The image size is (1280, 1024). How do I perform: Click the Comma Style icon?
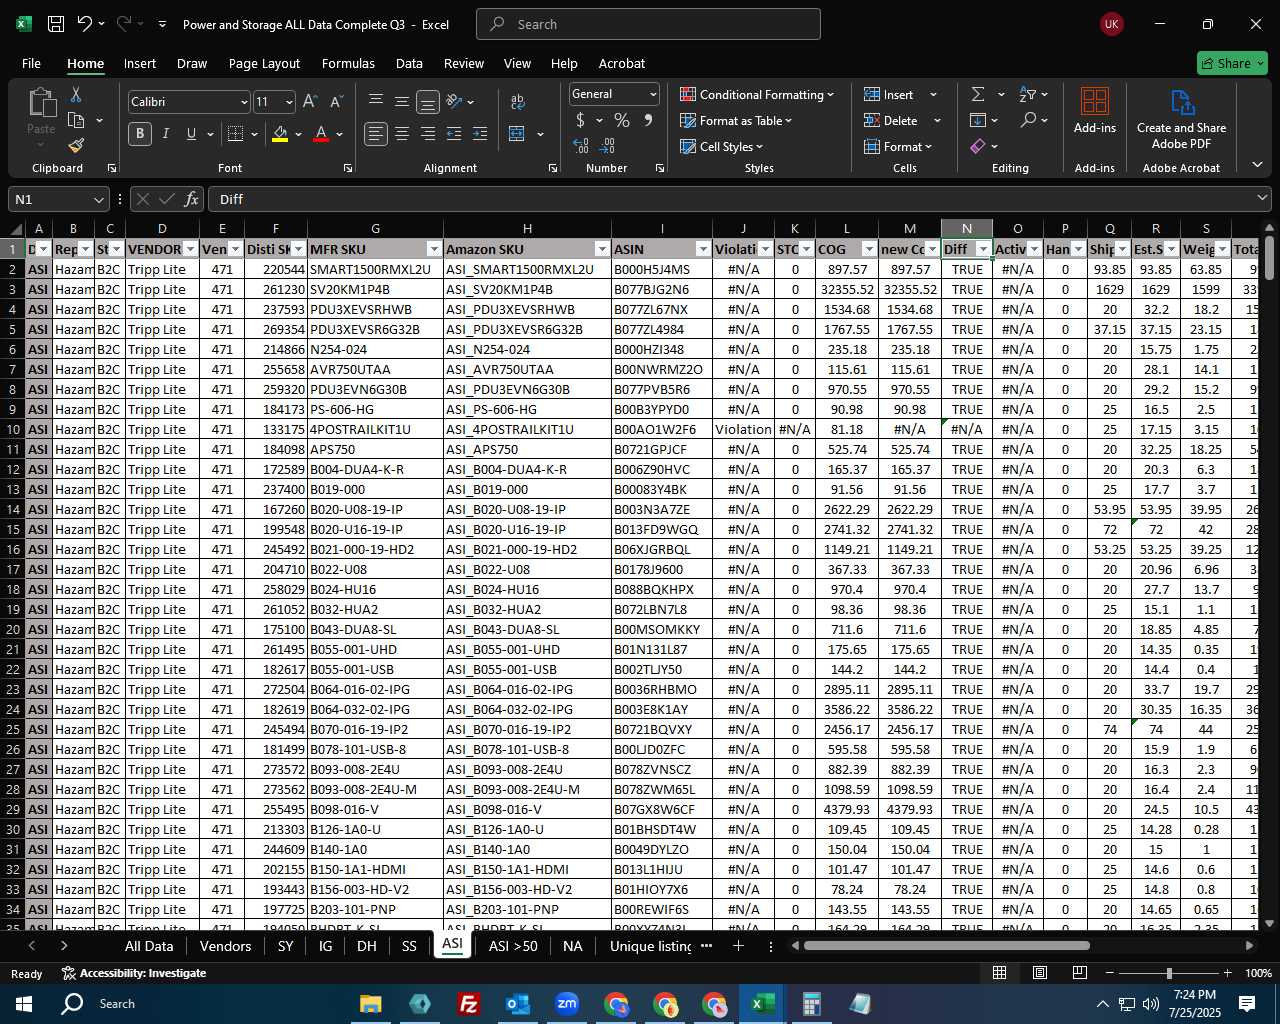pos(648,120)
